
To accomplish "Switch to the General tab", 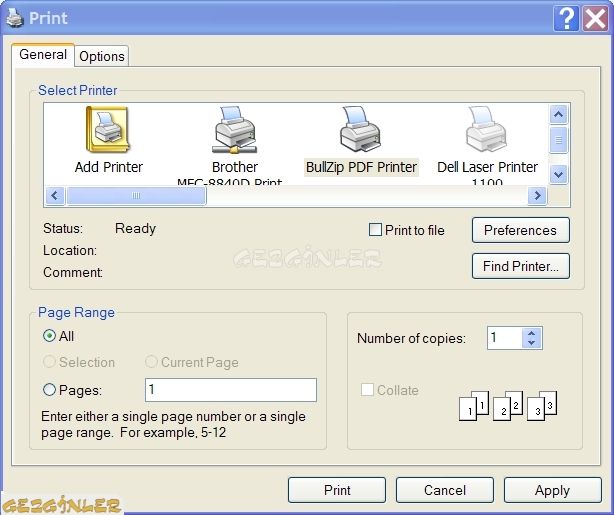I will tap(43, 54).
